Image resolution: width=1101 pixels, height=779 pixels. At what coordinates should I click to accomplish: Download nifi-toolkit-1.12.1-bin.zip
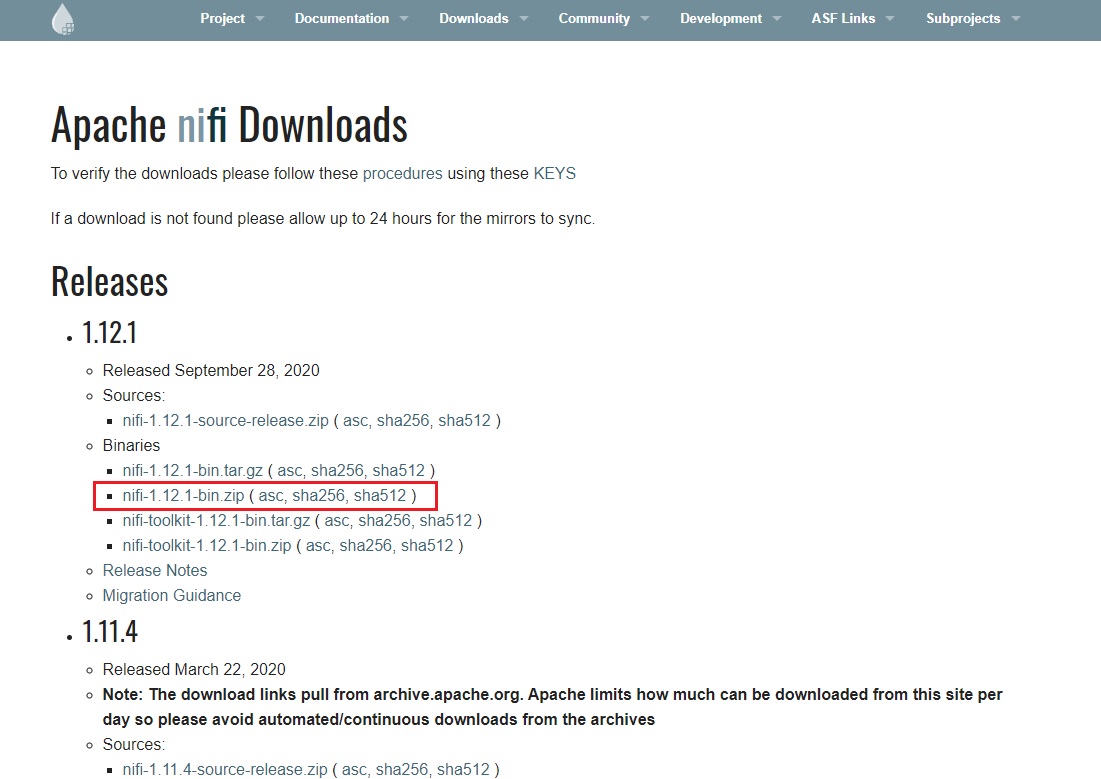[206, 546]
